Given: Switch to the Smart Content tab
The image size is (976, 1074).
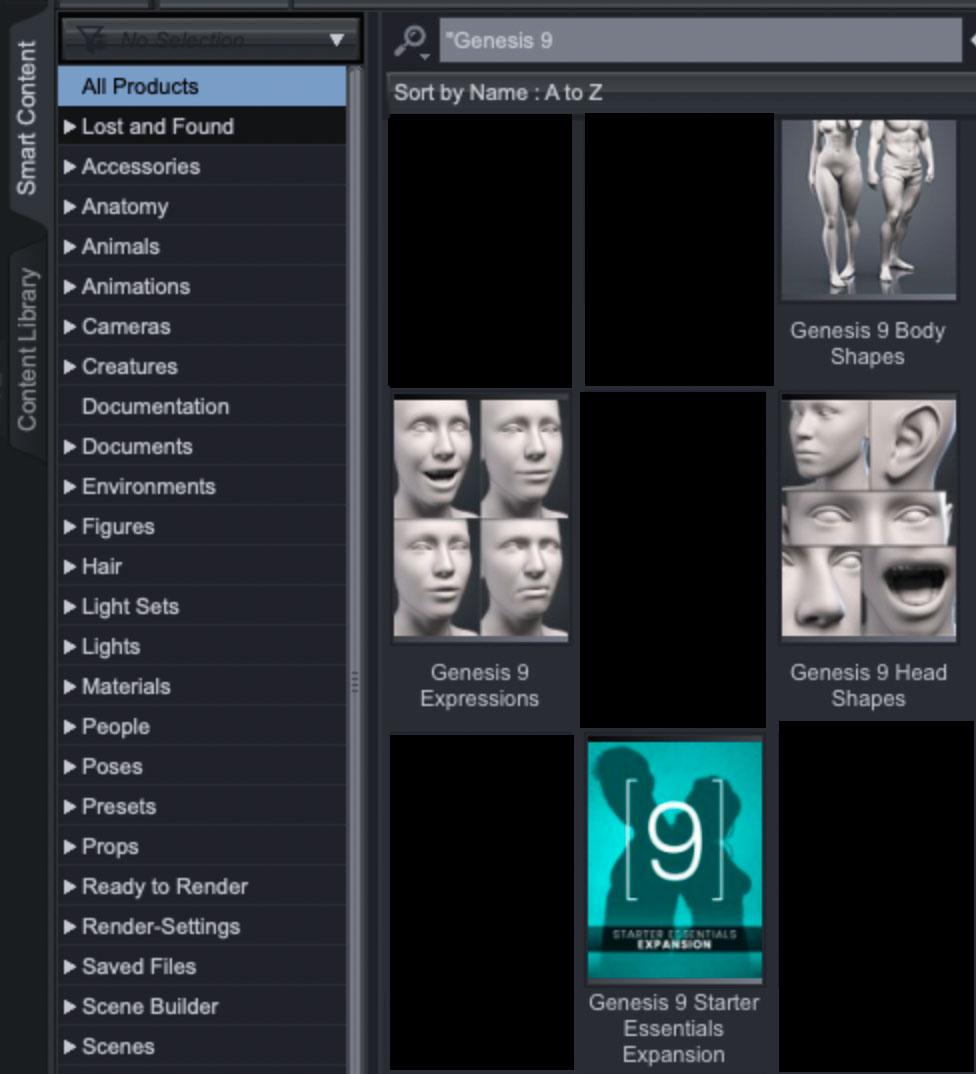Looking at the screenshot, I should [x=27, y=118].
